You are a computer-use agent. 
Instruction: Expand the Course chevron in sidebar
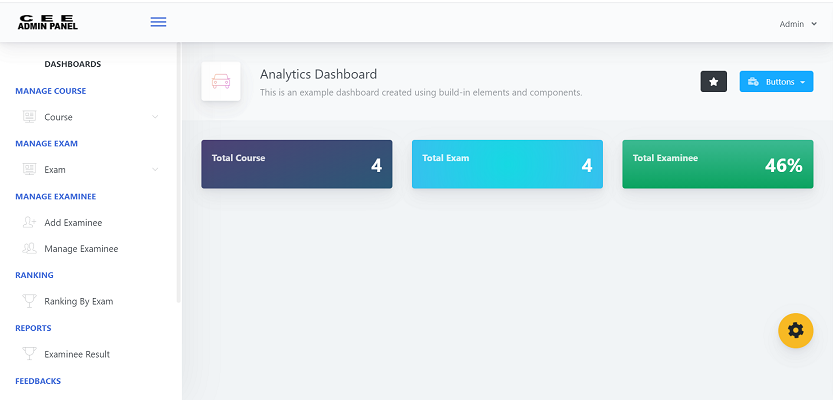(x=155, y=117)
